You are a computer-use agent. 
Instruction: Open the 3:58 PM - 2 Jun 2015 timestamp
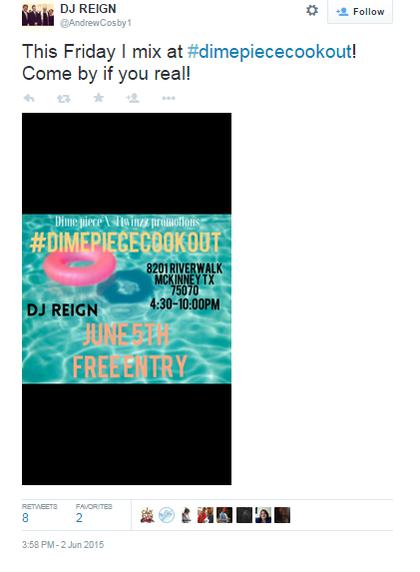click(x=63, y=545)
